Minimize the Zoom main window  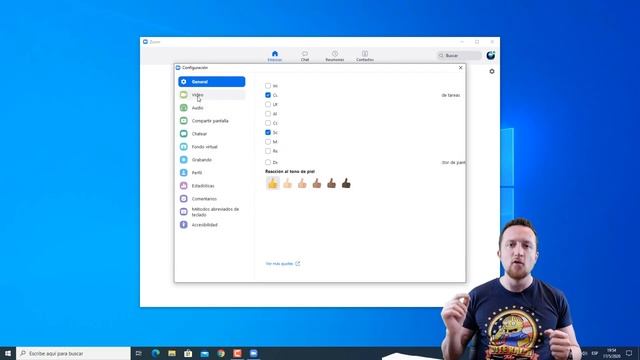click(462, 42)
